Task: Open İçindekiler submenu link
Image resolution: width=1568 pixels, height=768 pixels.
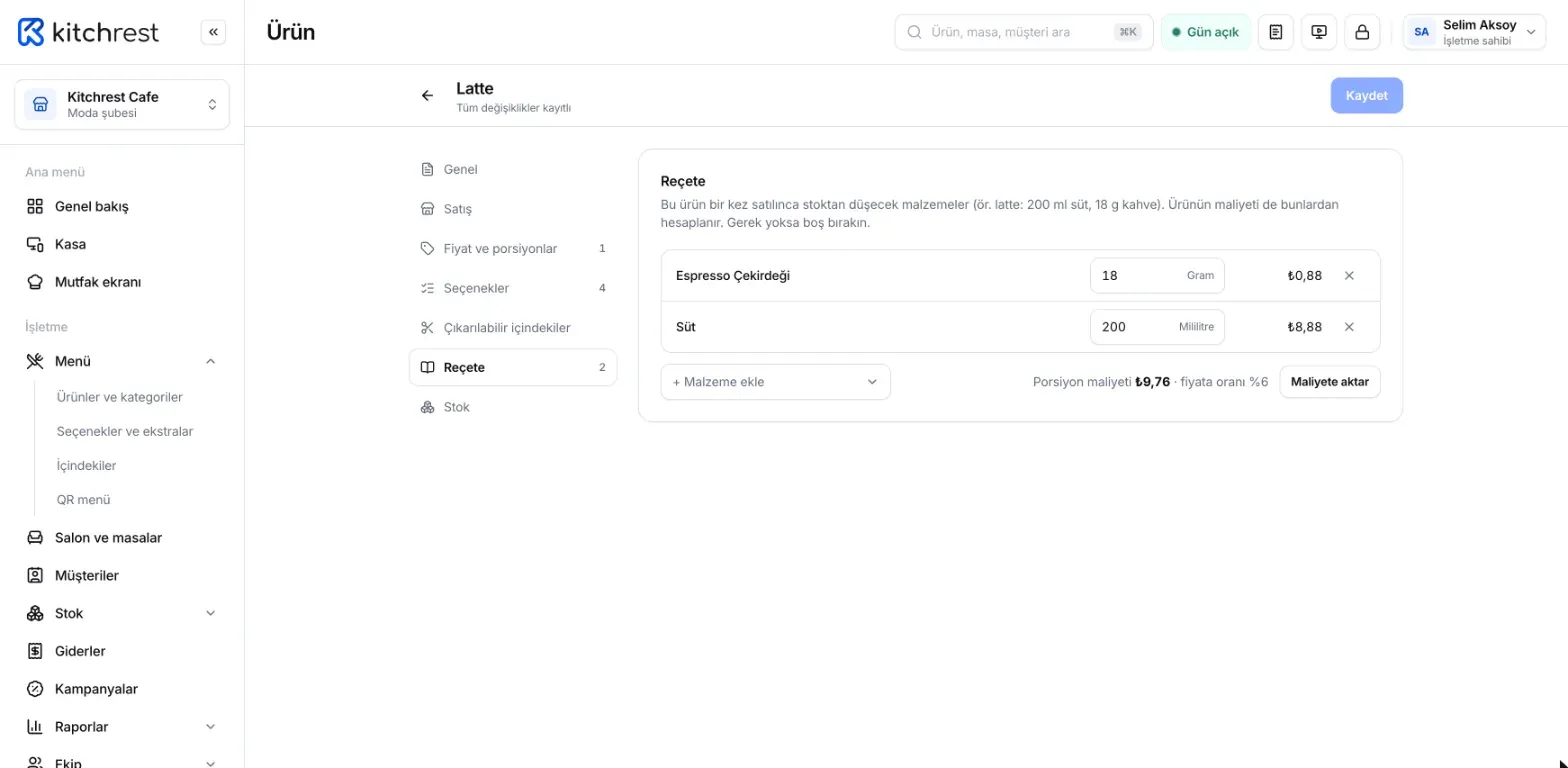Action: [87, 465]
